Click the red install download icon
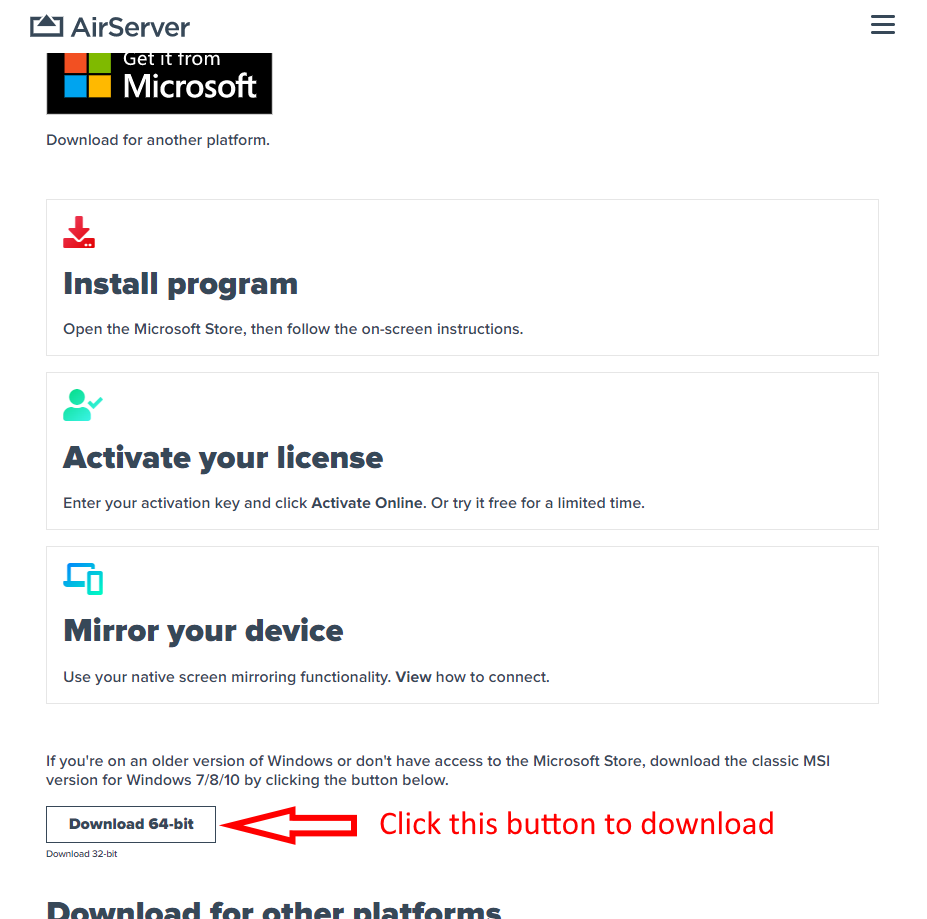The image size is (927, 919). click(79, 232)
